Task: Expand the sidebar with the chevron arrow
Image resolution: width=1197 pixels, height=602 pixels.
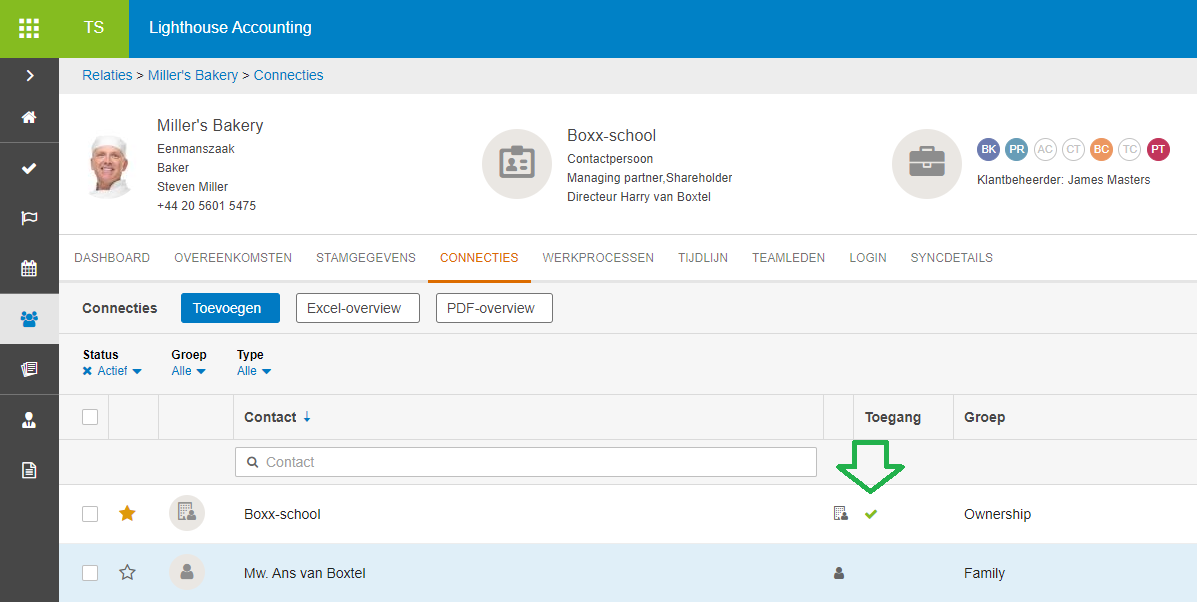Action: coord(29,75)
